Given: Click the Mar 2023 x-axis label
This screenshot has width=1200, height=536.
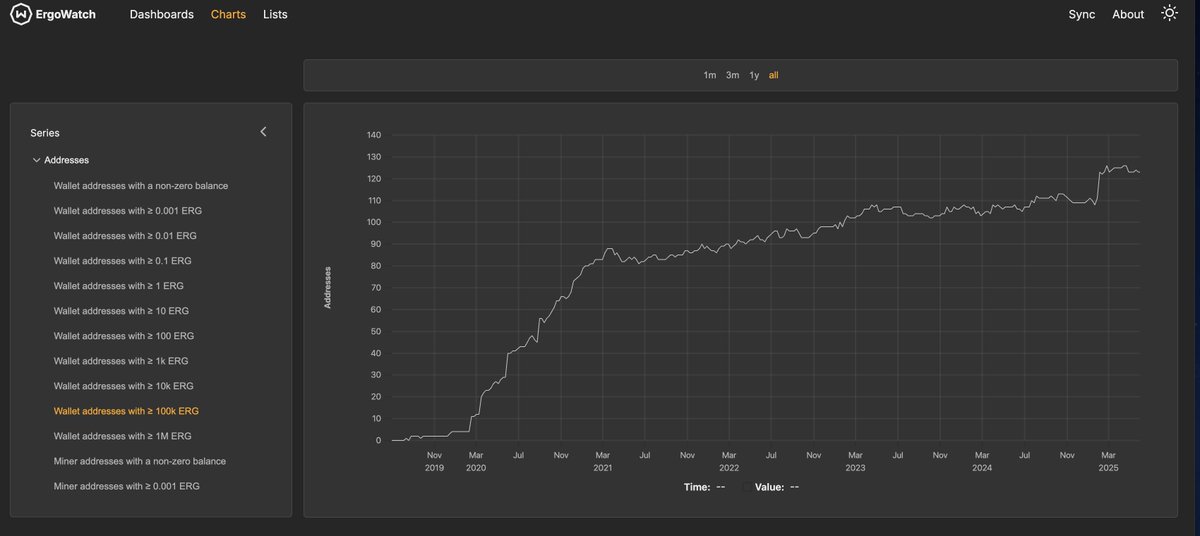Looking at the screenshot, I should pyautogui.click(x=855, y=461).
